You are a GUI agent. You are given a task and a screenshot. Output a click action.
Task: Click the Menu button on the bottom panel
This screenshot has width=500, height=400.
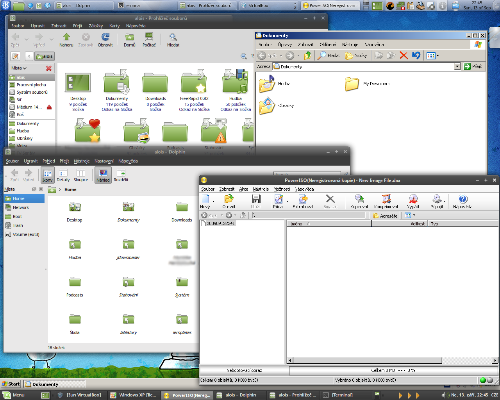14,395
